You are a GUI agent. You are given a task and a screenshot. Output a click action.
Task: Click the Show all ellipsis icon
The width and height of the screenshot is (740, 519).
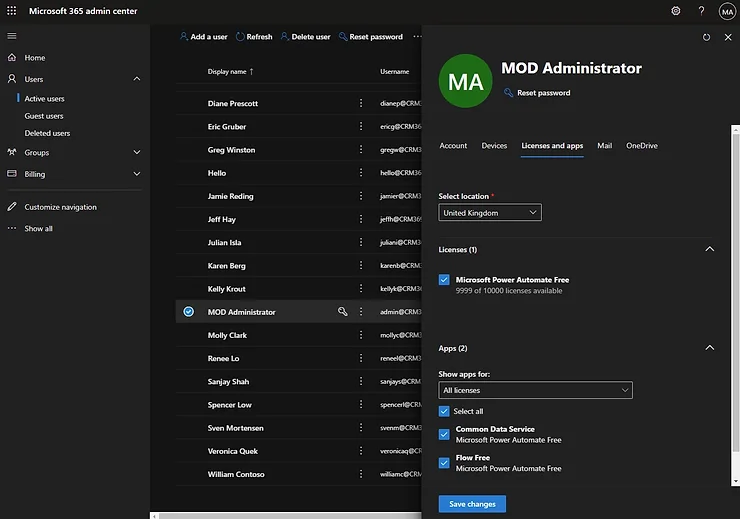click(12, 228)
